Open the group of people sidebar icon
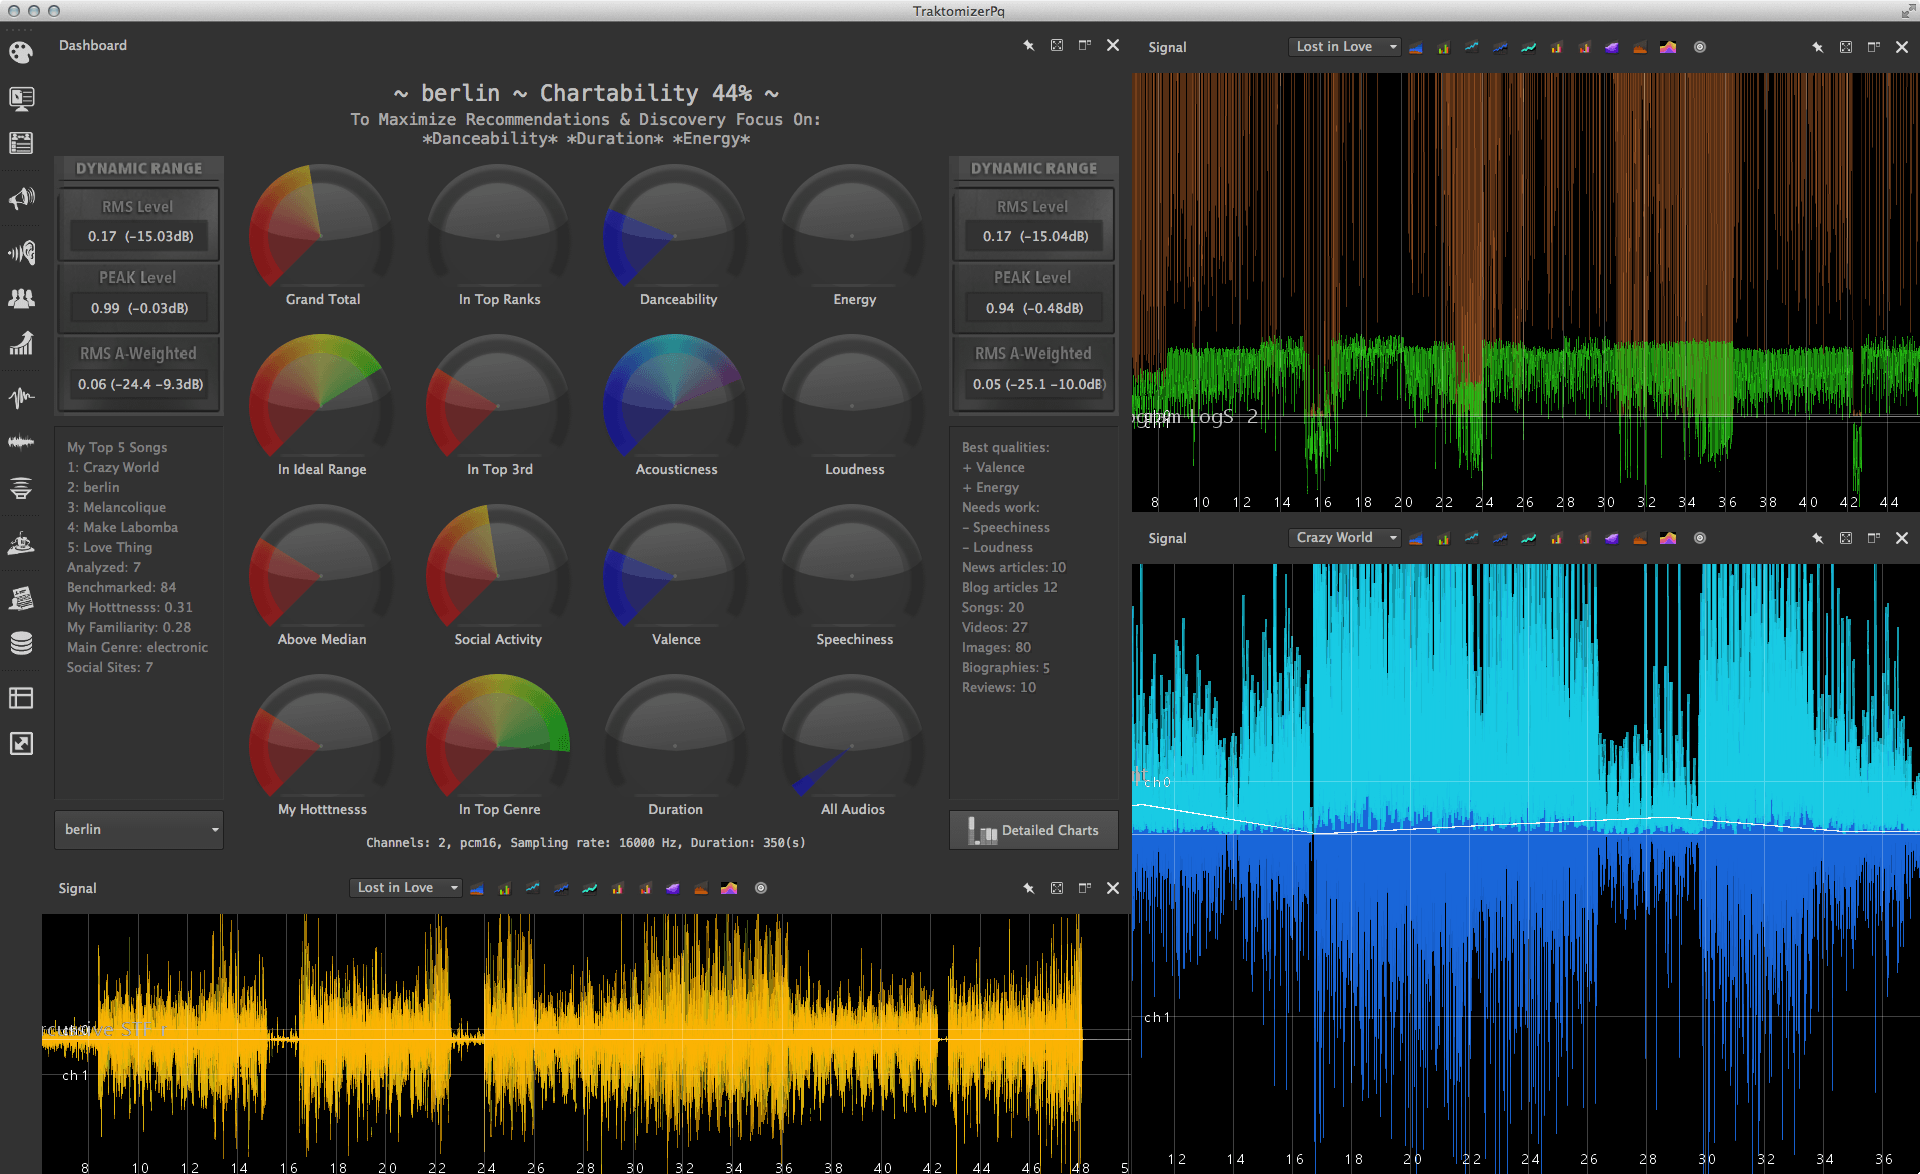The image size is (1920, 1174). 21,298
